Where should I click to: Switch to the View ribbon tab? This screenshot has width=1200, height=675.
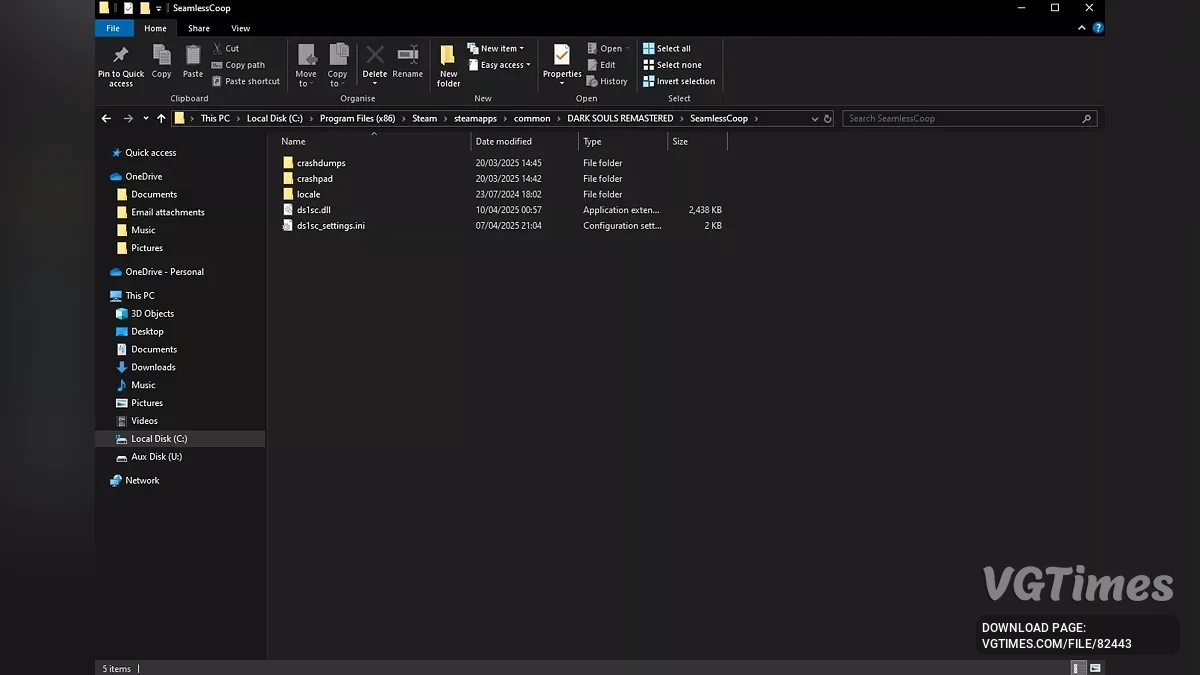tap(240, 28)
